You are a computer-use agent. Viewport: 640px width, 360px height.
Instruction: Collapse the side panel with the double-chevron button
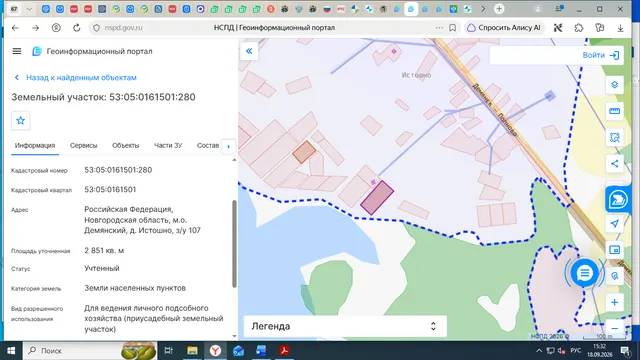[249, 51]
